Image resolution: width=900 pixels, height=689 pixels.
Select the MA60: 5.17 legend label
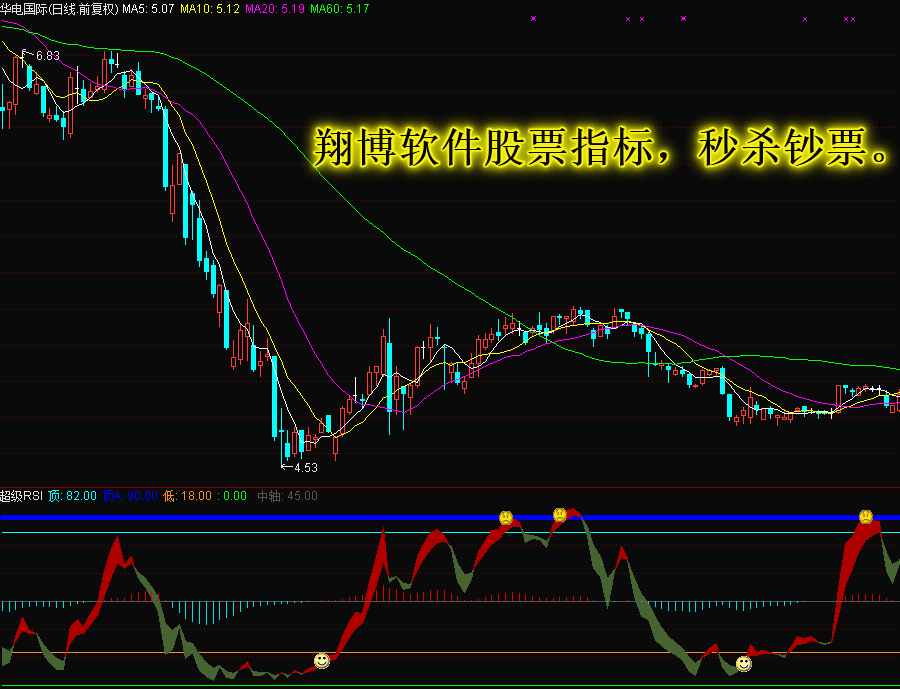tap(340, 9)
